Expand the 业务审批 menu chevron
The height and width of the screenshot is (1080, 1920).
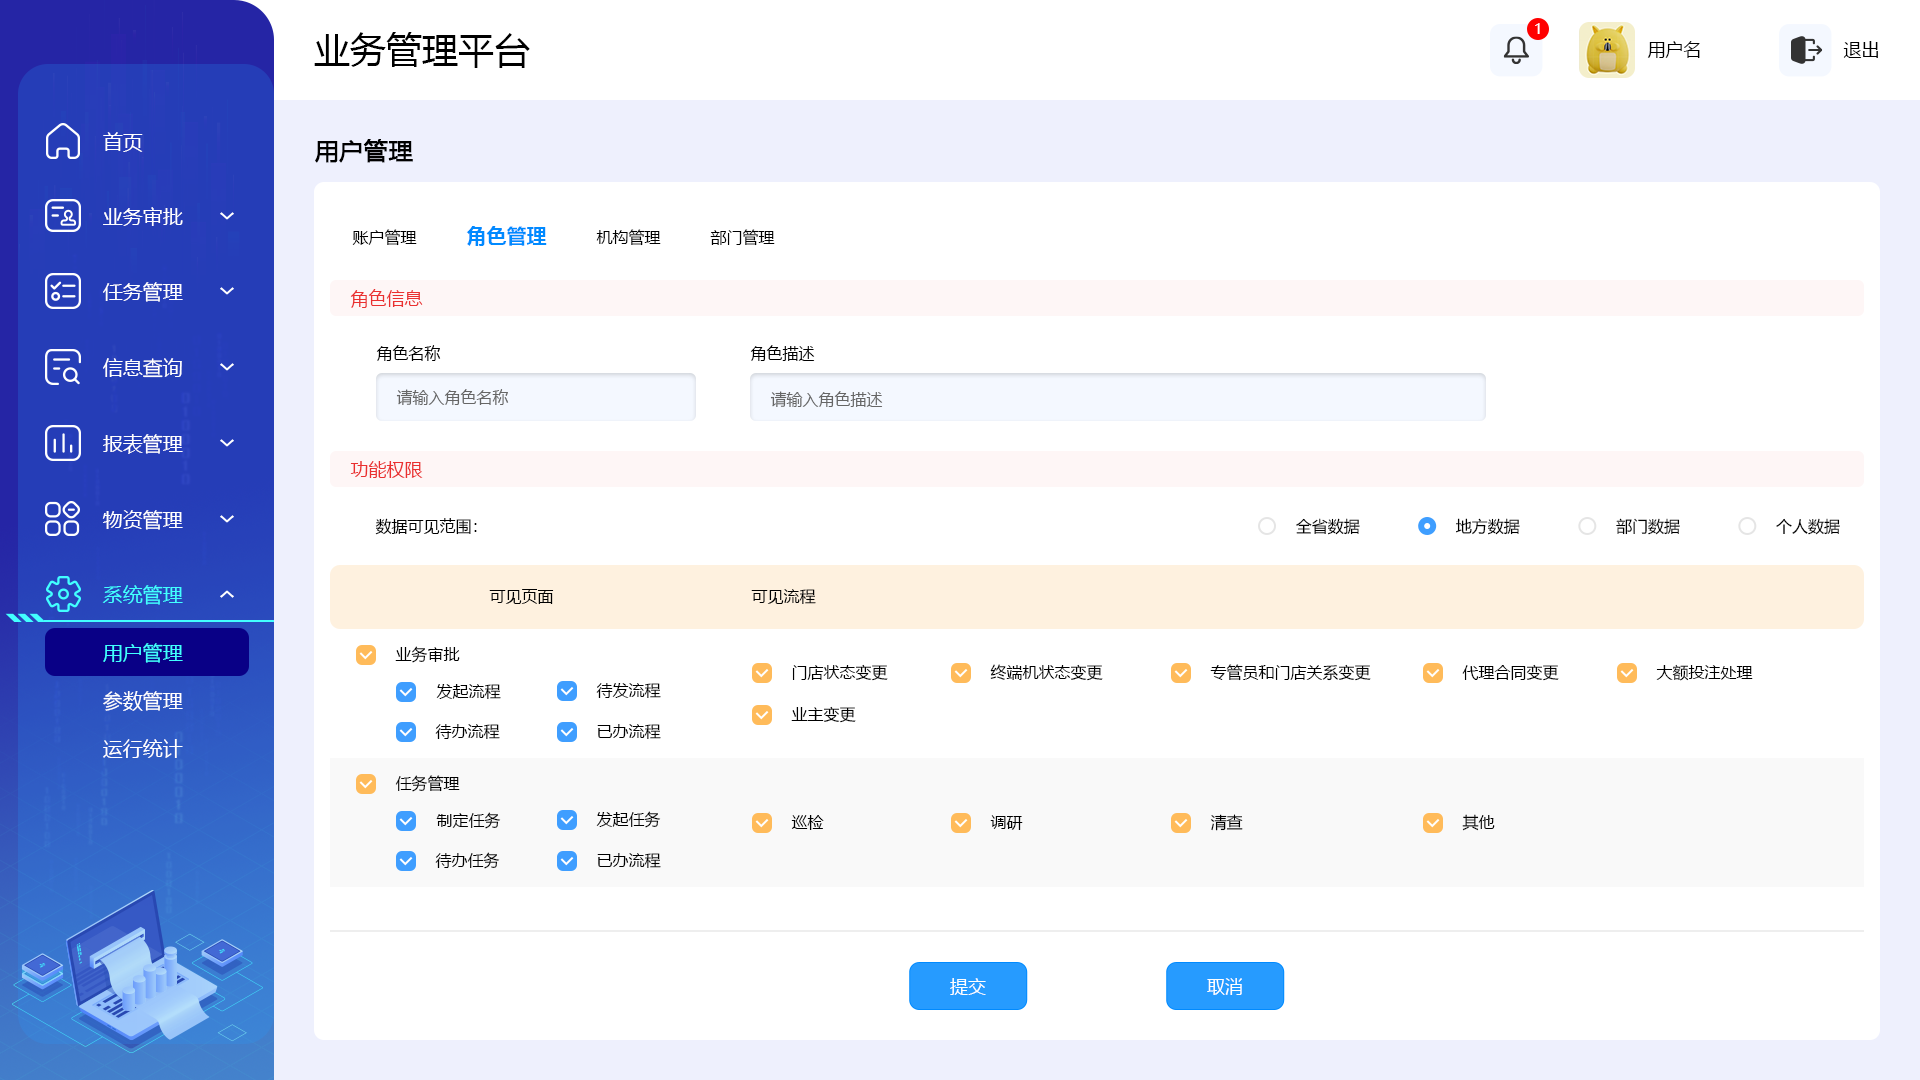click(227, 216)
